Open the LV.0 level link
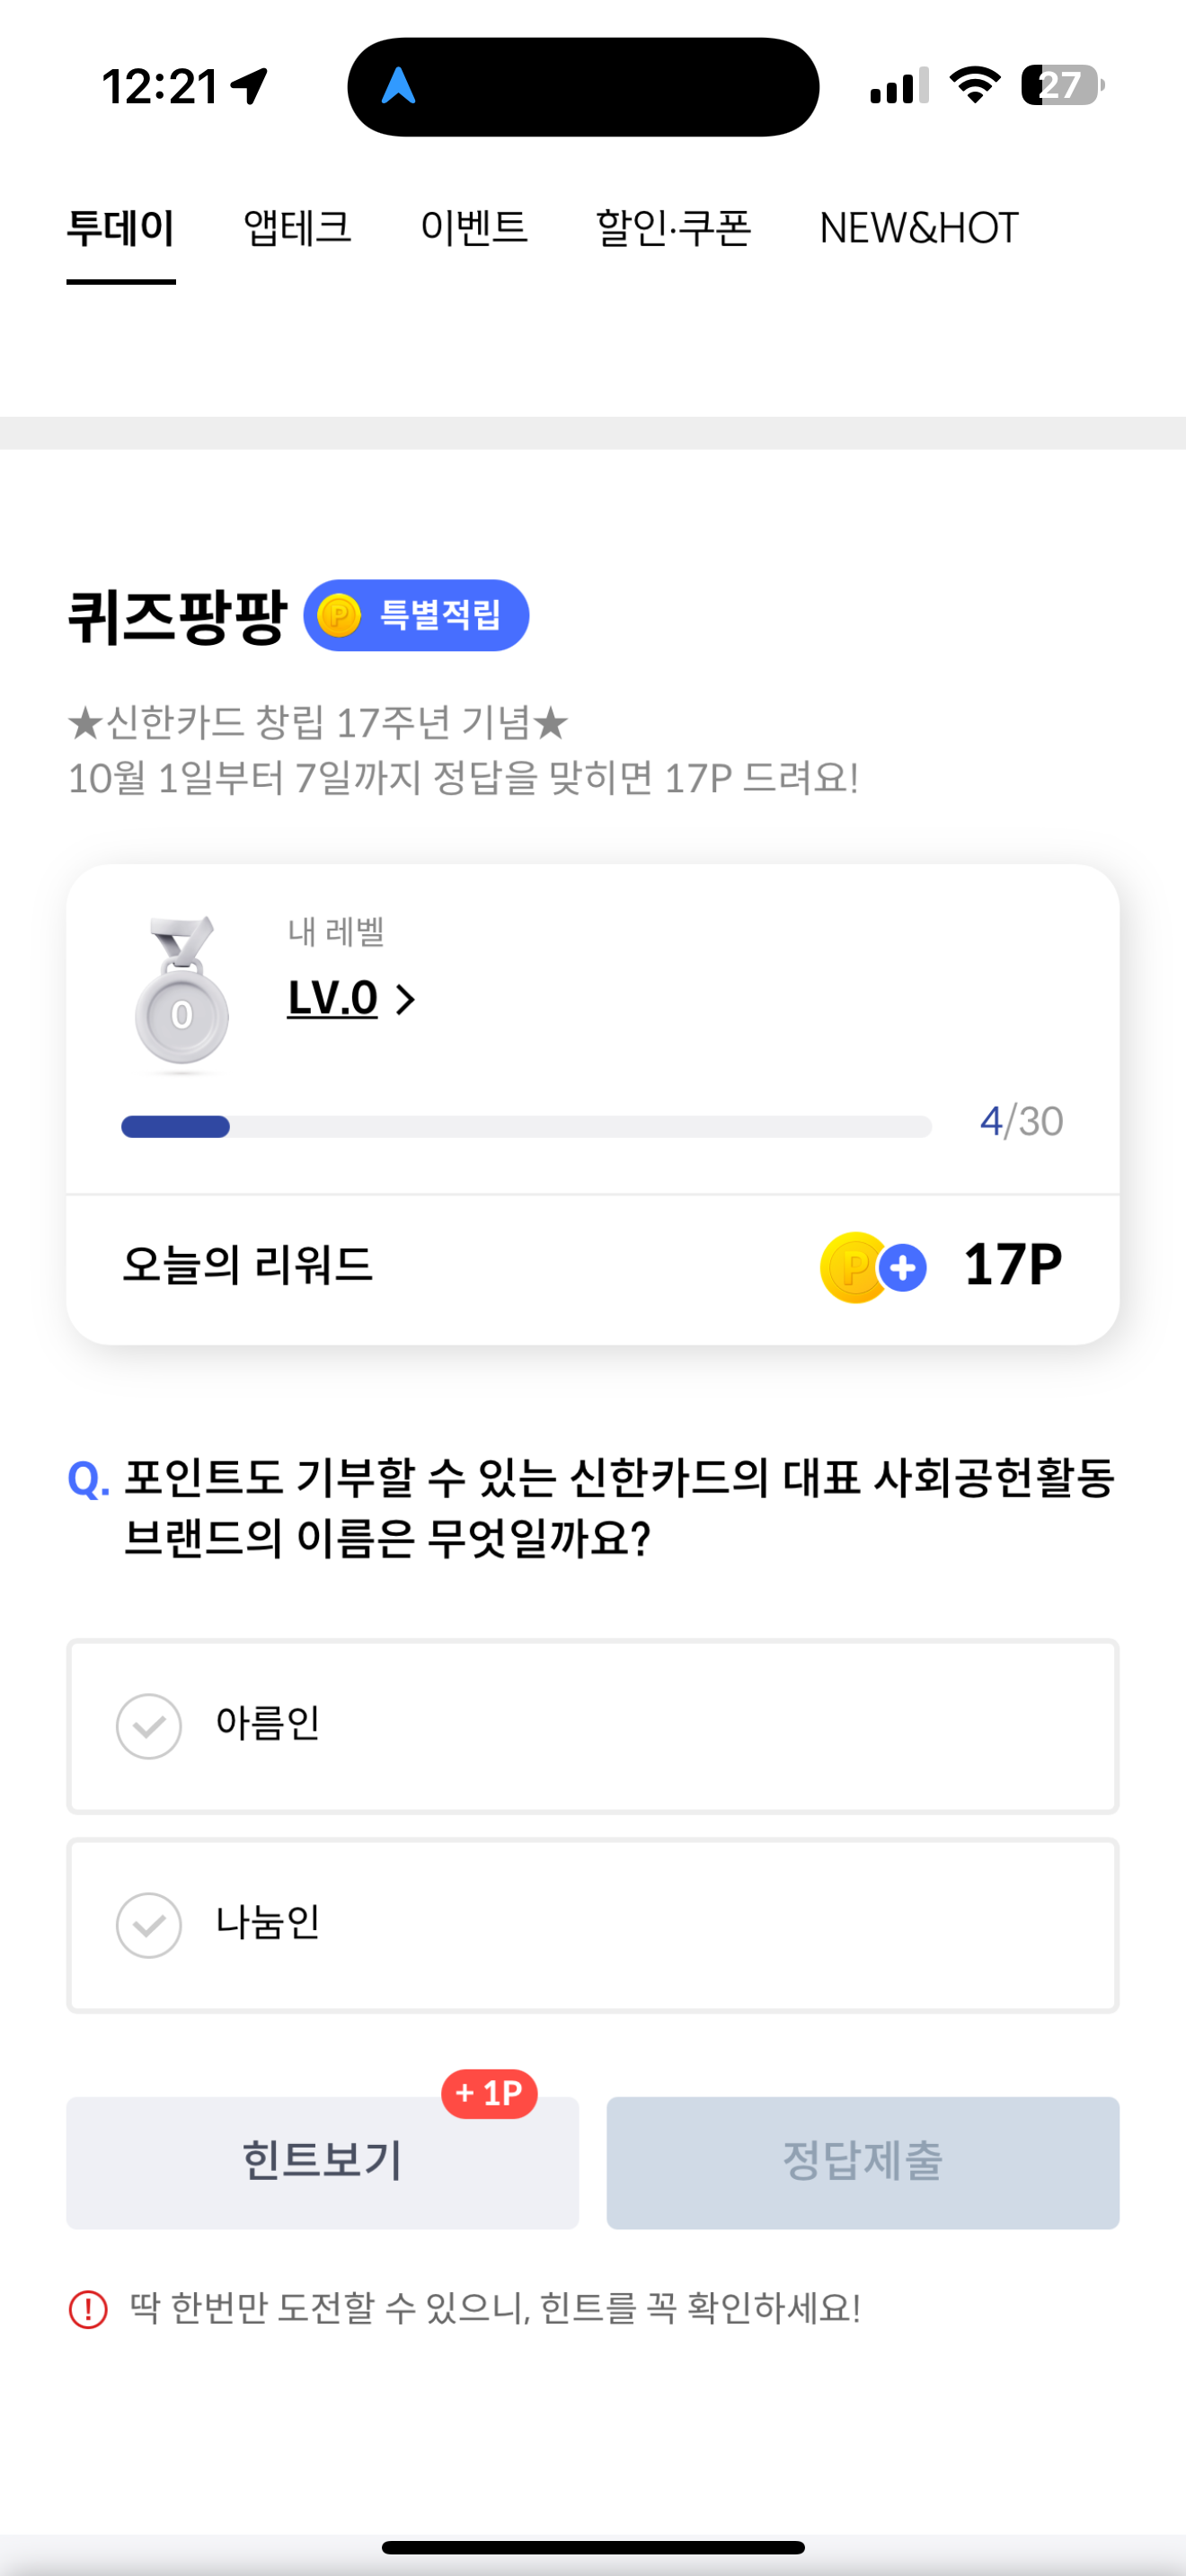 (332, 997)
